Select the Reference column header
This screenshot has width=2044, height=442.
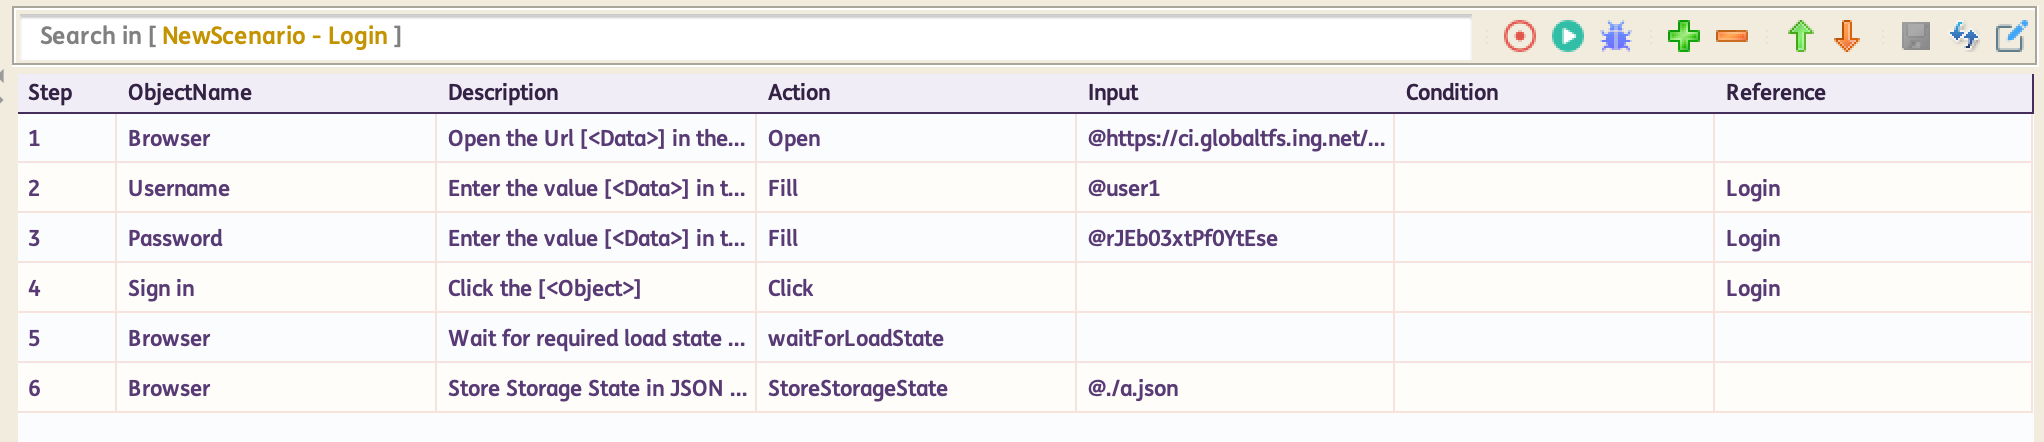(1775, 93)
